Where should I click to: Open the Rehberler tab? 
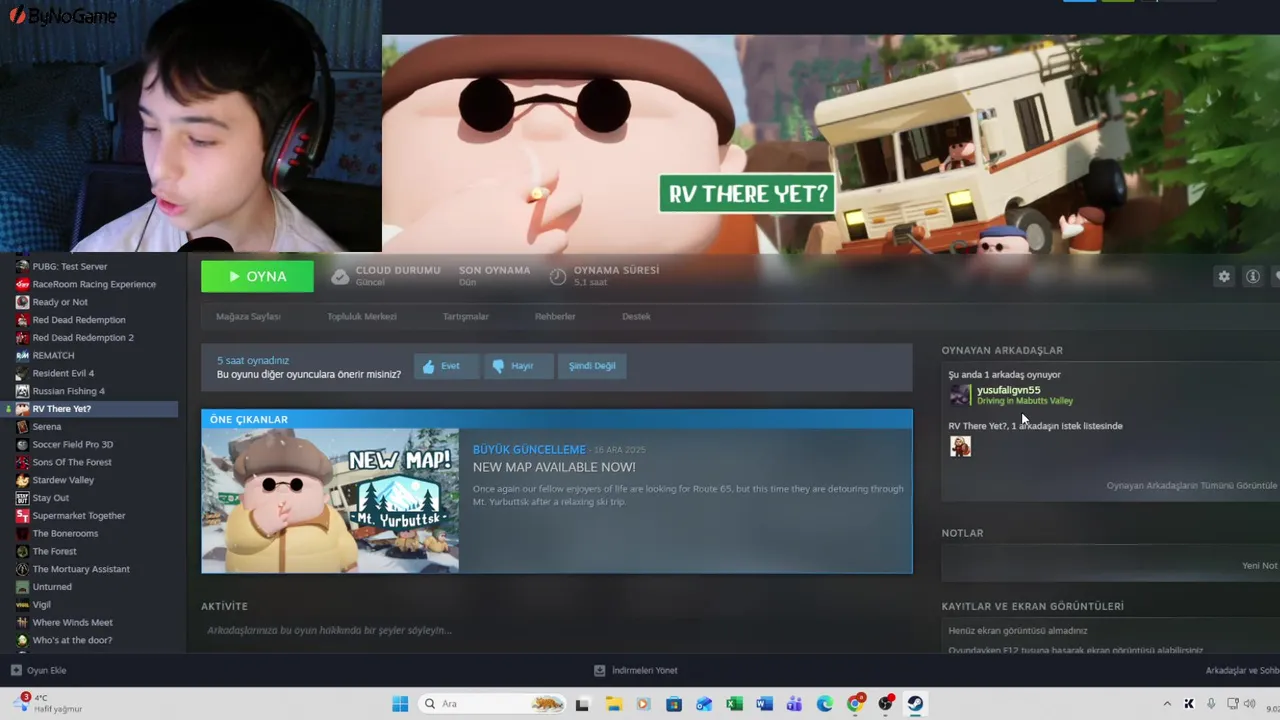tap(555, 317)
